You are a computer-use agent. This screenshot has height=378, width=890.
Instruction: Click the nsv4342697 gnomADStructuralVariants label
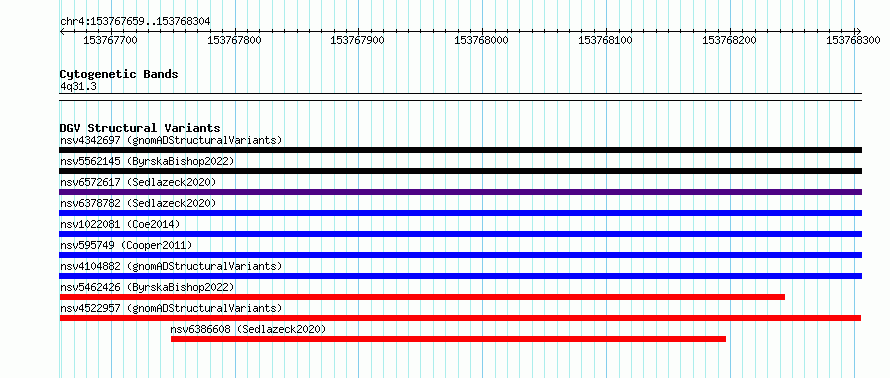[171, 140]
